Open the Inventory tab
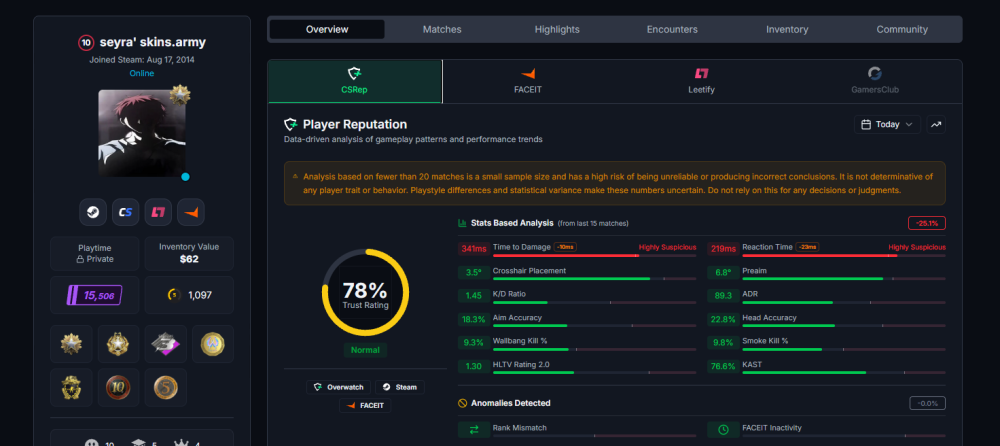This screenshot has height=446, width=1000. [787, 29]
